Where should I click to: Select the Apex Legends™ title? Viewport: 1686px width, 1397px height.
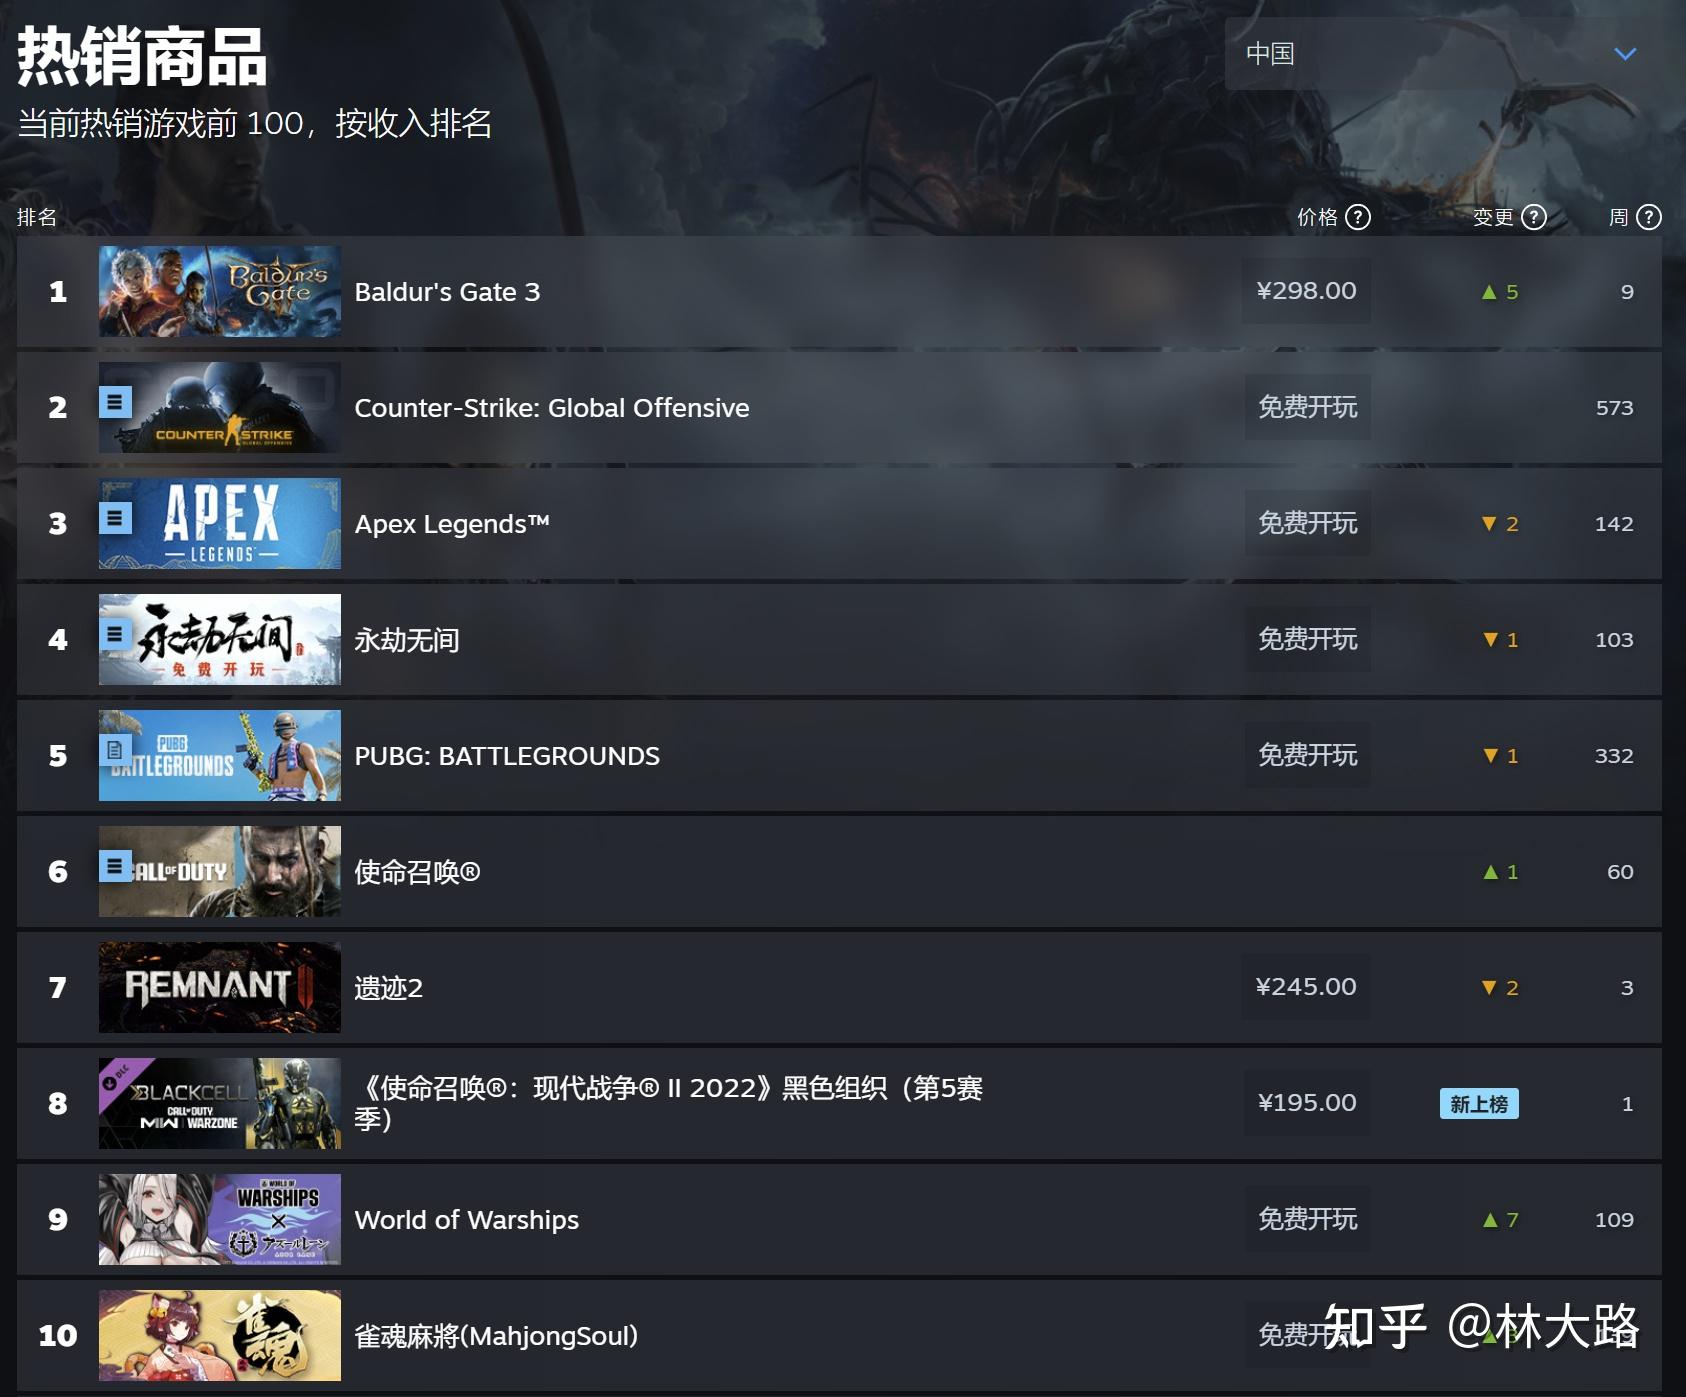click(x=452, y=524)
